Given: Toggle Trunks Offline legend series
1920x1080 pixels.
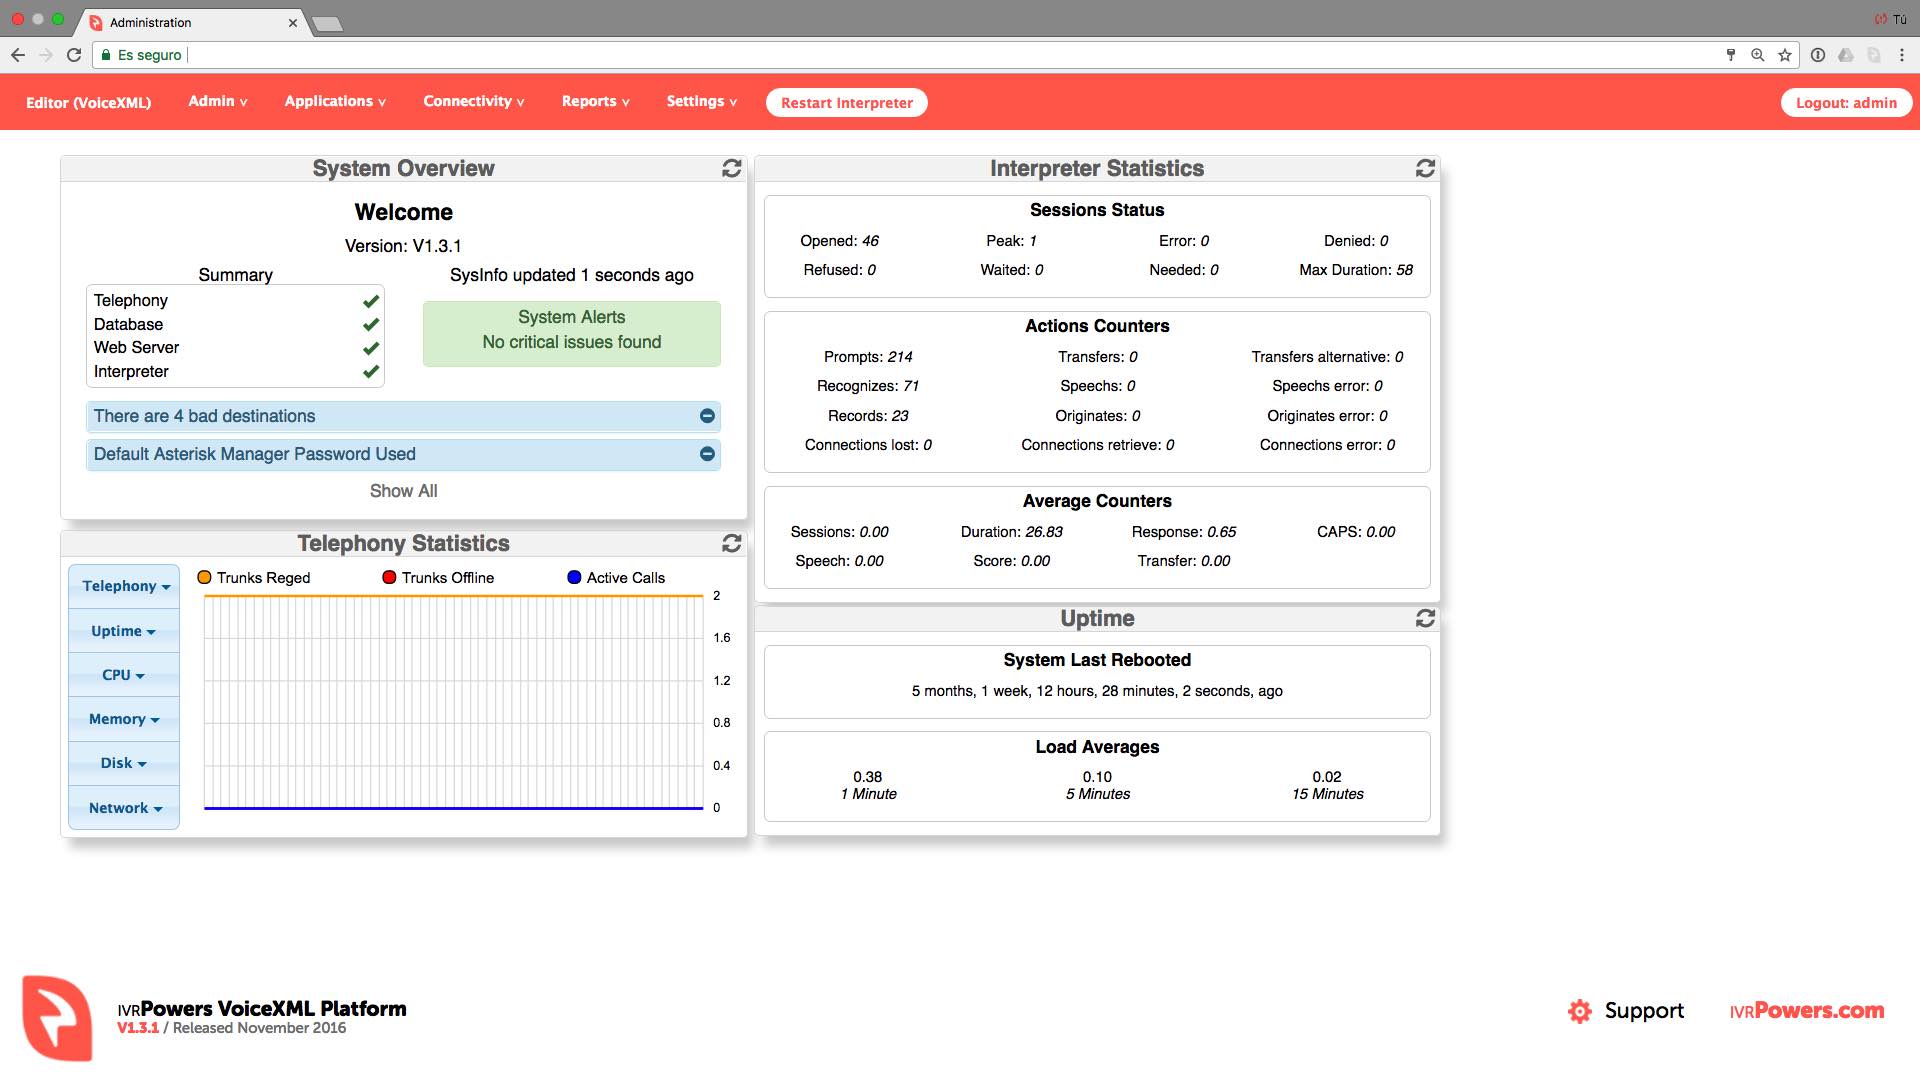Looking at the screenshot, I should (x=437, y=578).
